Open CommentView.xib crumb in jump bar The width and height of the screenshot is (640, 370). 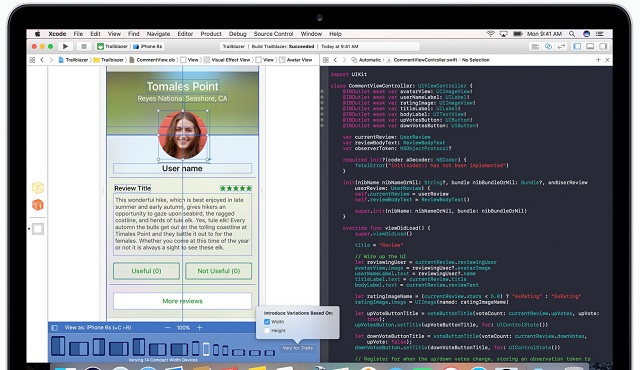pyautogui.click(x=152, y=60)
